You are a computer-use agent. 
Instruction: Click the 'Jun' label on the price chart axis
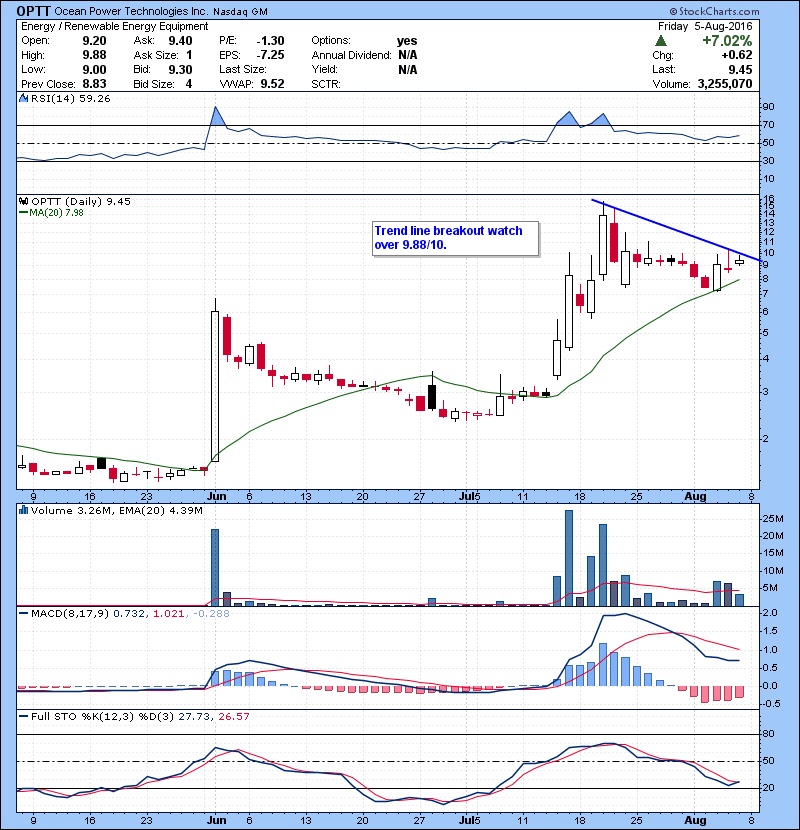pyautogui.click(x=217, y=497)
